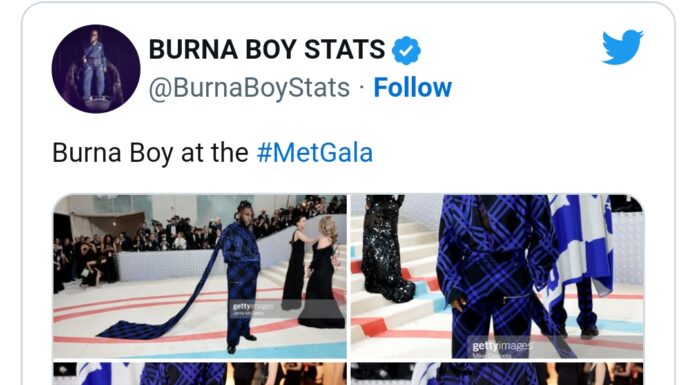Open the Burna Boy Stats profile avatar
The height and width of the screenshot is (385, 696).
click(x=96, y=69)
